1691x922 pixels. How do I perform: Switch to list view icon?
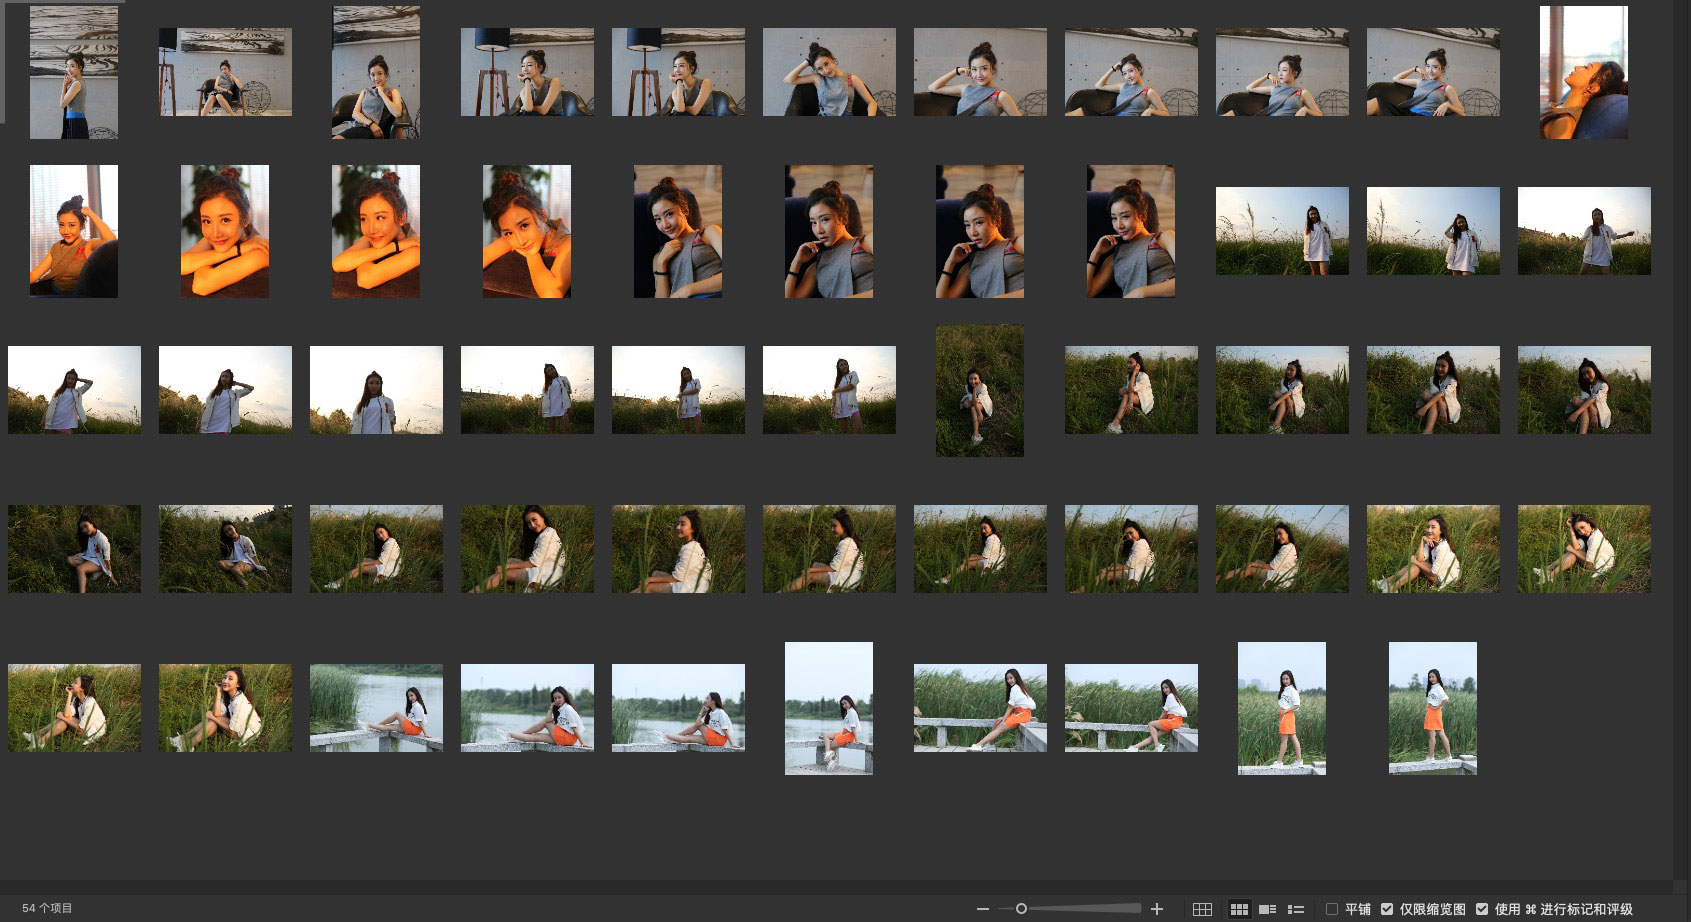[1296, 909]
